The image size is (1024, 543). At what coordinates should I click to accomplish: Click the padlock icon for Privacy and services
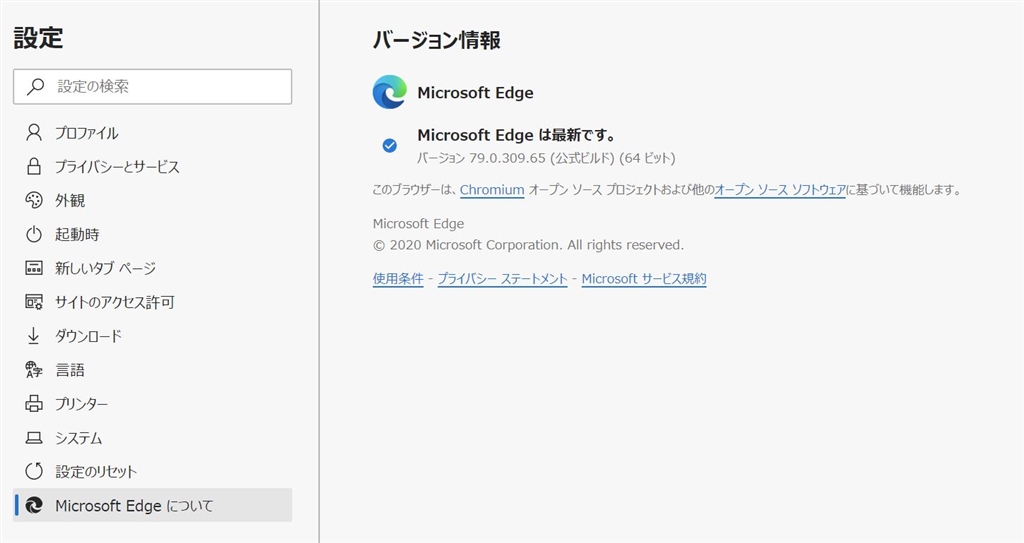[34, 166]
